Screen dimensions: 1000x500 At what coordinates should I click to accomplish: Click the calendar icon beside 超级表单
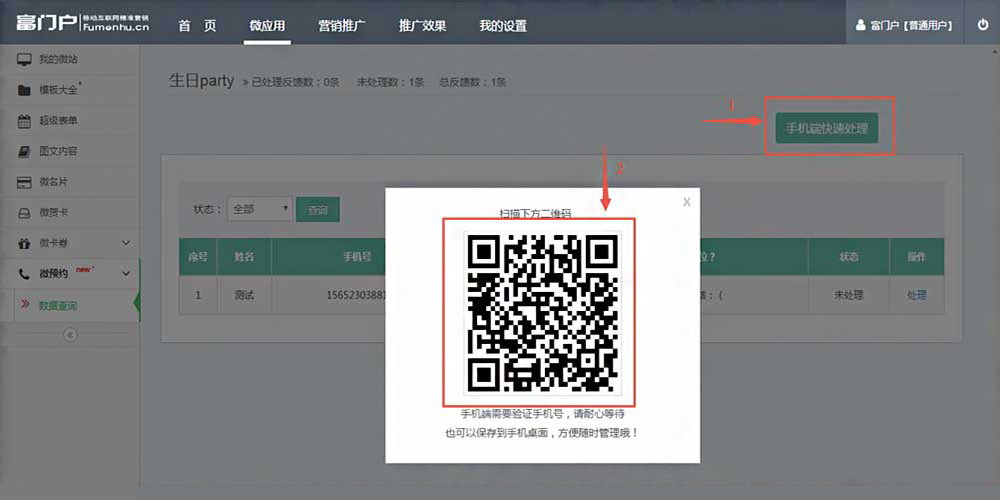tap(24, 121)
